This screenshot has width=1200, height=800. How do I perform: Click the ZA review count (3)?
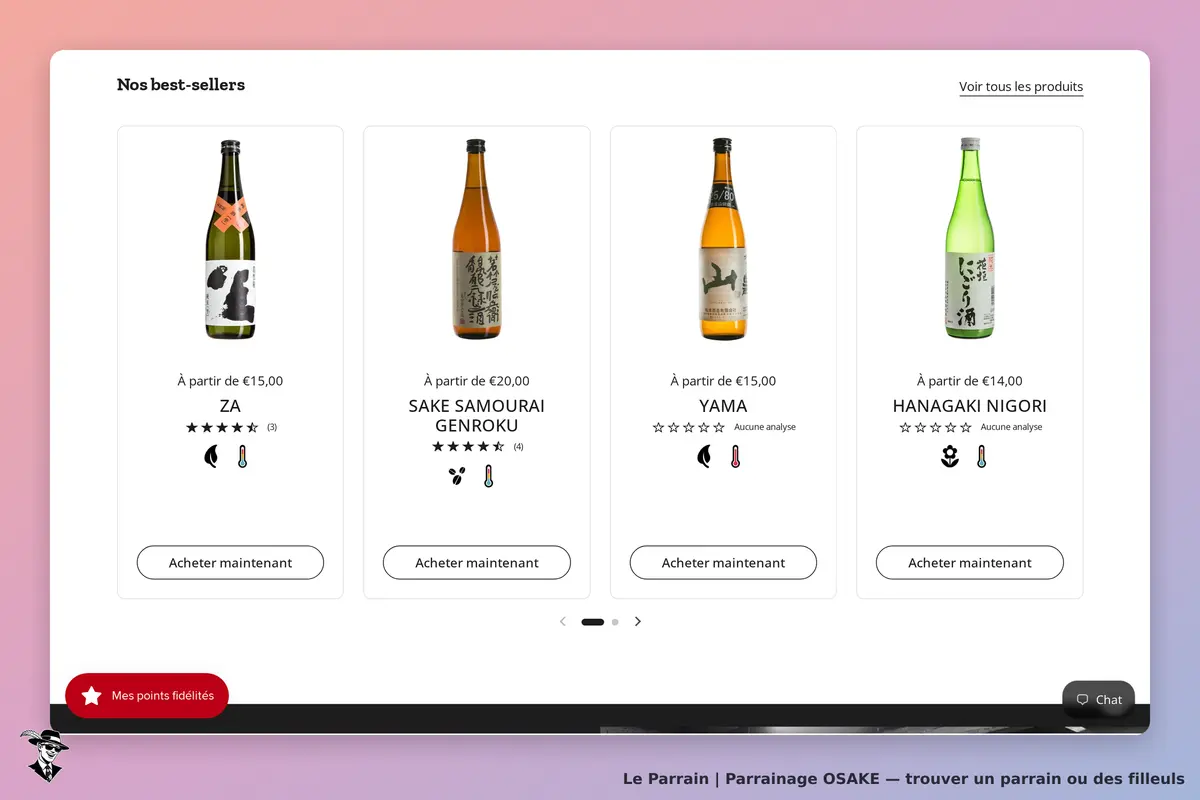[x=272, y=427]
